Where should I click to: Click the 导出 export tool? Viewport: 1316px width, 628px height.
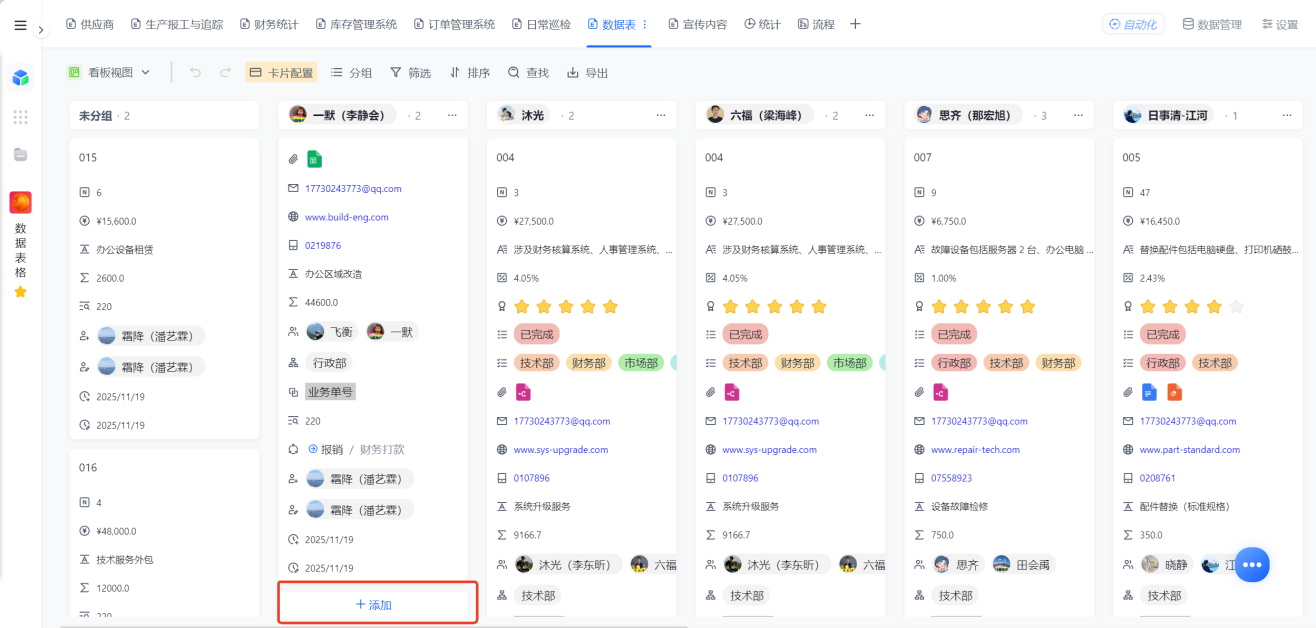coord(587,72)
